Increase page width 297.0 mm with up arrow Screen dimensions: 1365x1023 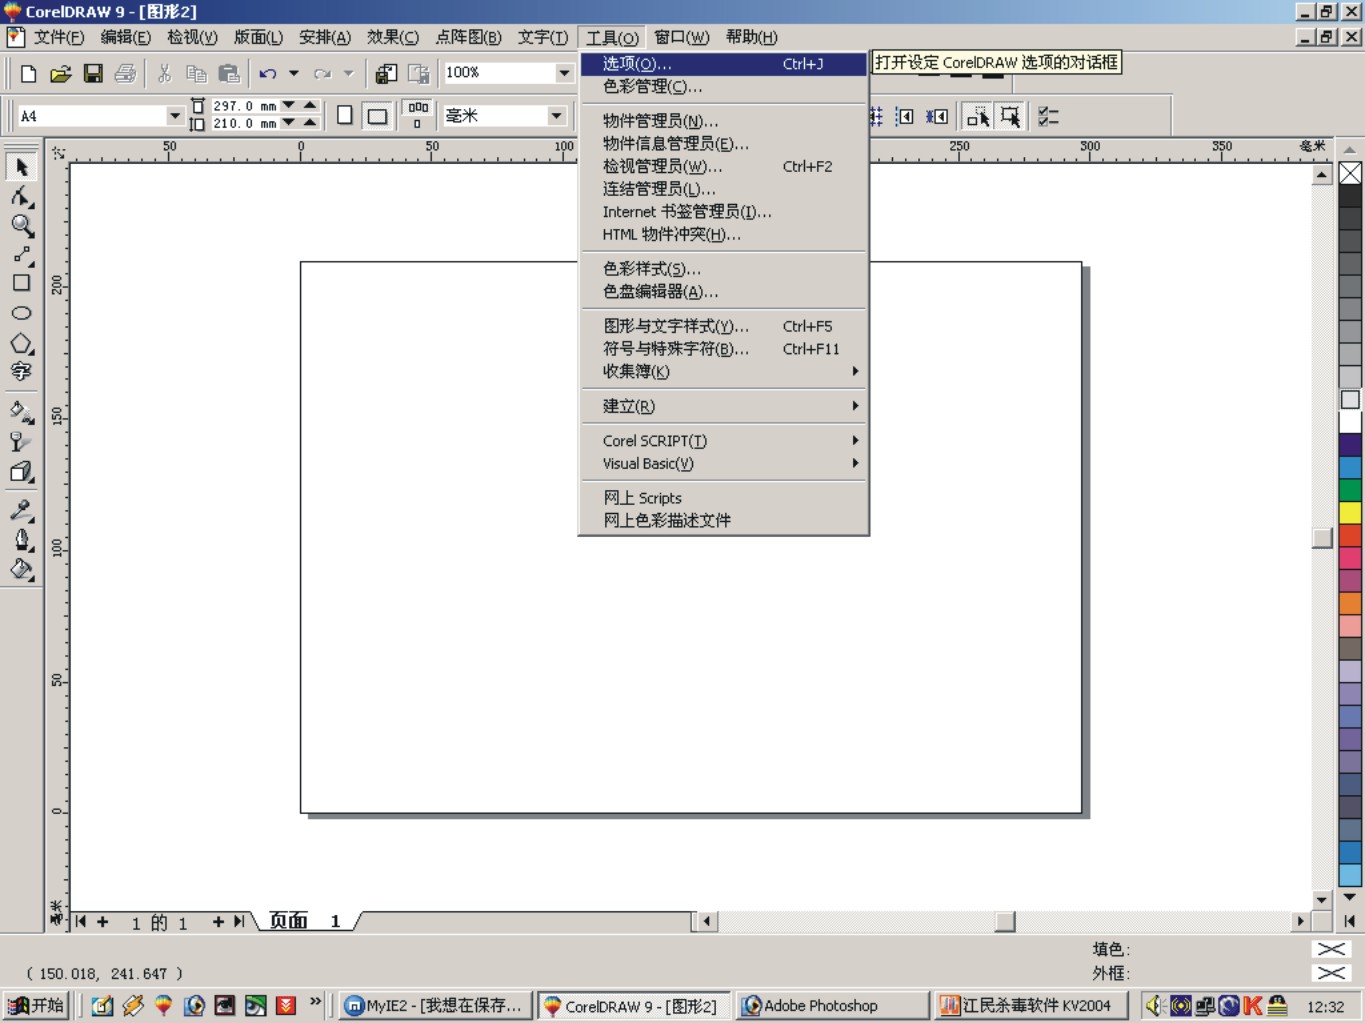310,105
